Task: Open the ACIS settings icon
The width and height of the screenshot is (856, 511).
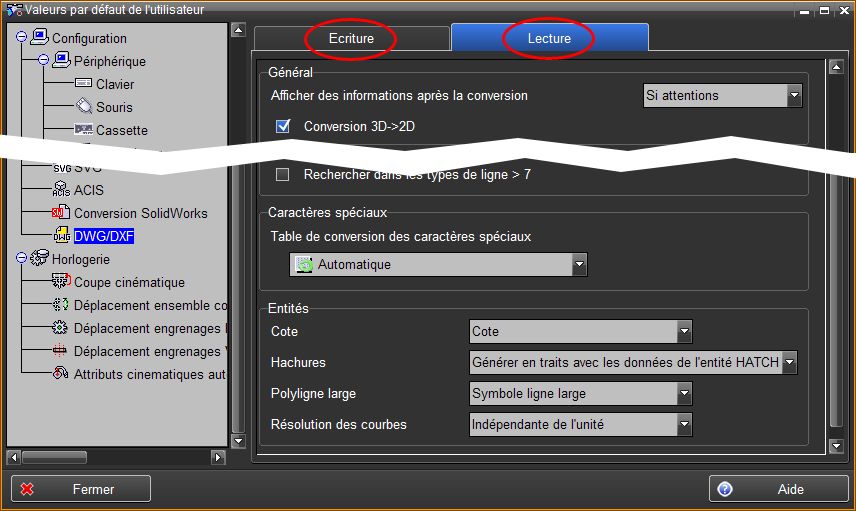Action: tap(62, 190)
